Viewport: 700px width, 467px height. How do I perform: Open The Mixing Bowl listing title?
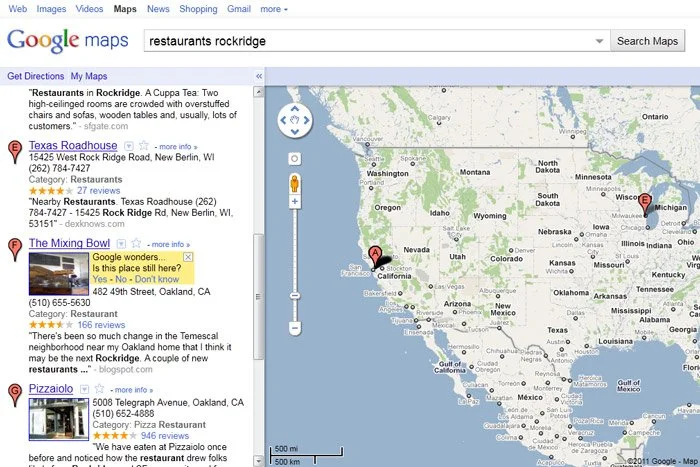pyautogui.click(x=69, y=243)
